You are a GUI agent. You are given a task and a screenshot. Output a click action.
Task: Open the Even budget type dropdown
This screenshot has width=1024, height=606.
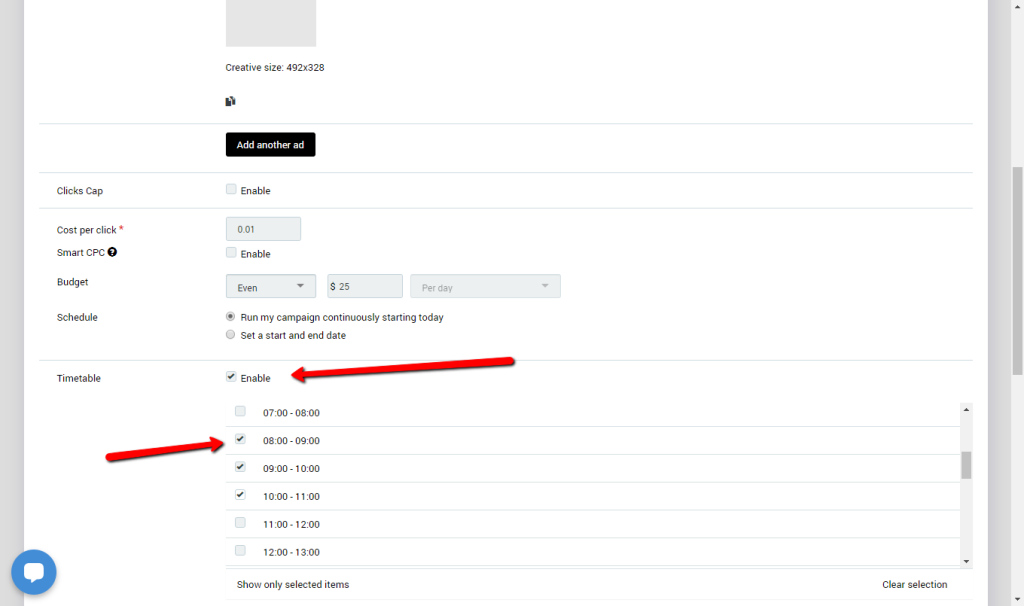pyautogui.click(x=271, y=287)
